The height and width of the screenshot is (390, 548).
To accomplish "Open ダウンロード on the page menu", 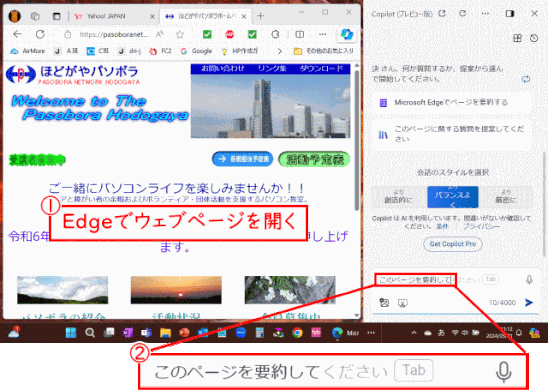I will pos(322,68).
